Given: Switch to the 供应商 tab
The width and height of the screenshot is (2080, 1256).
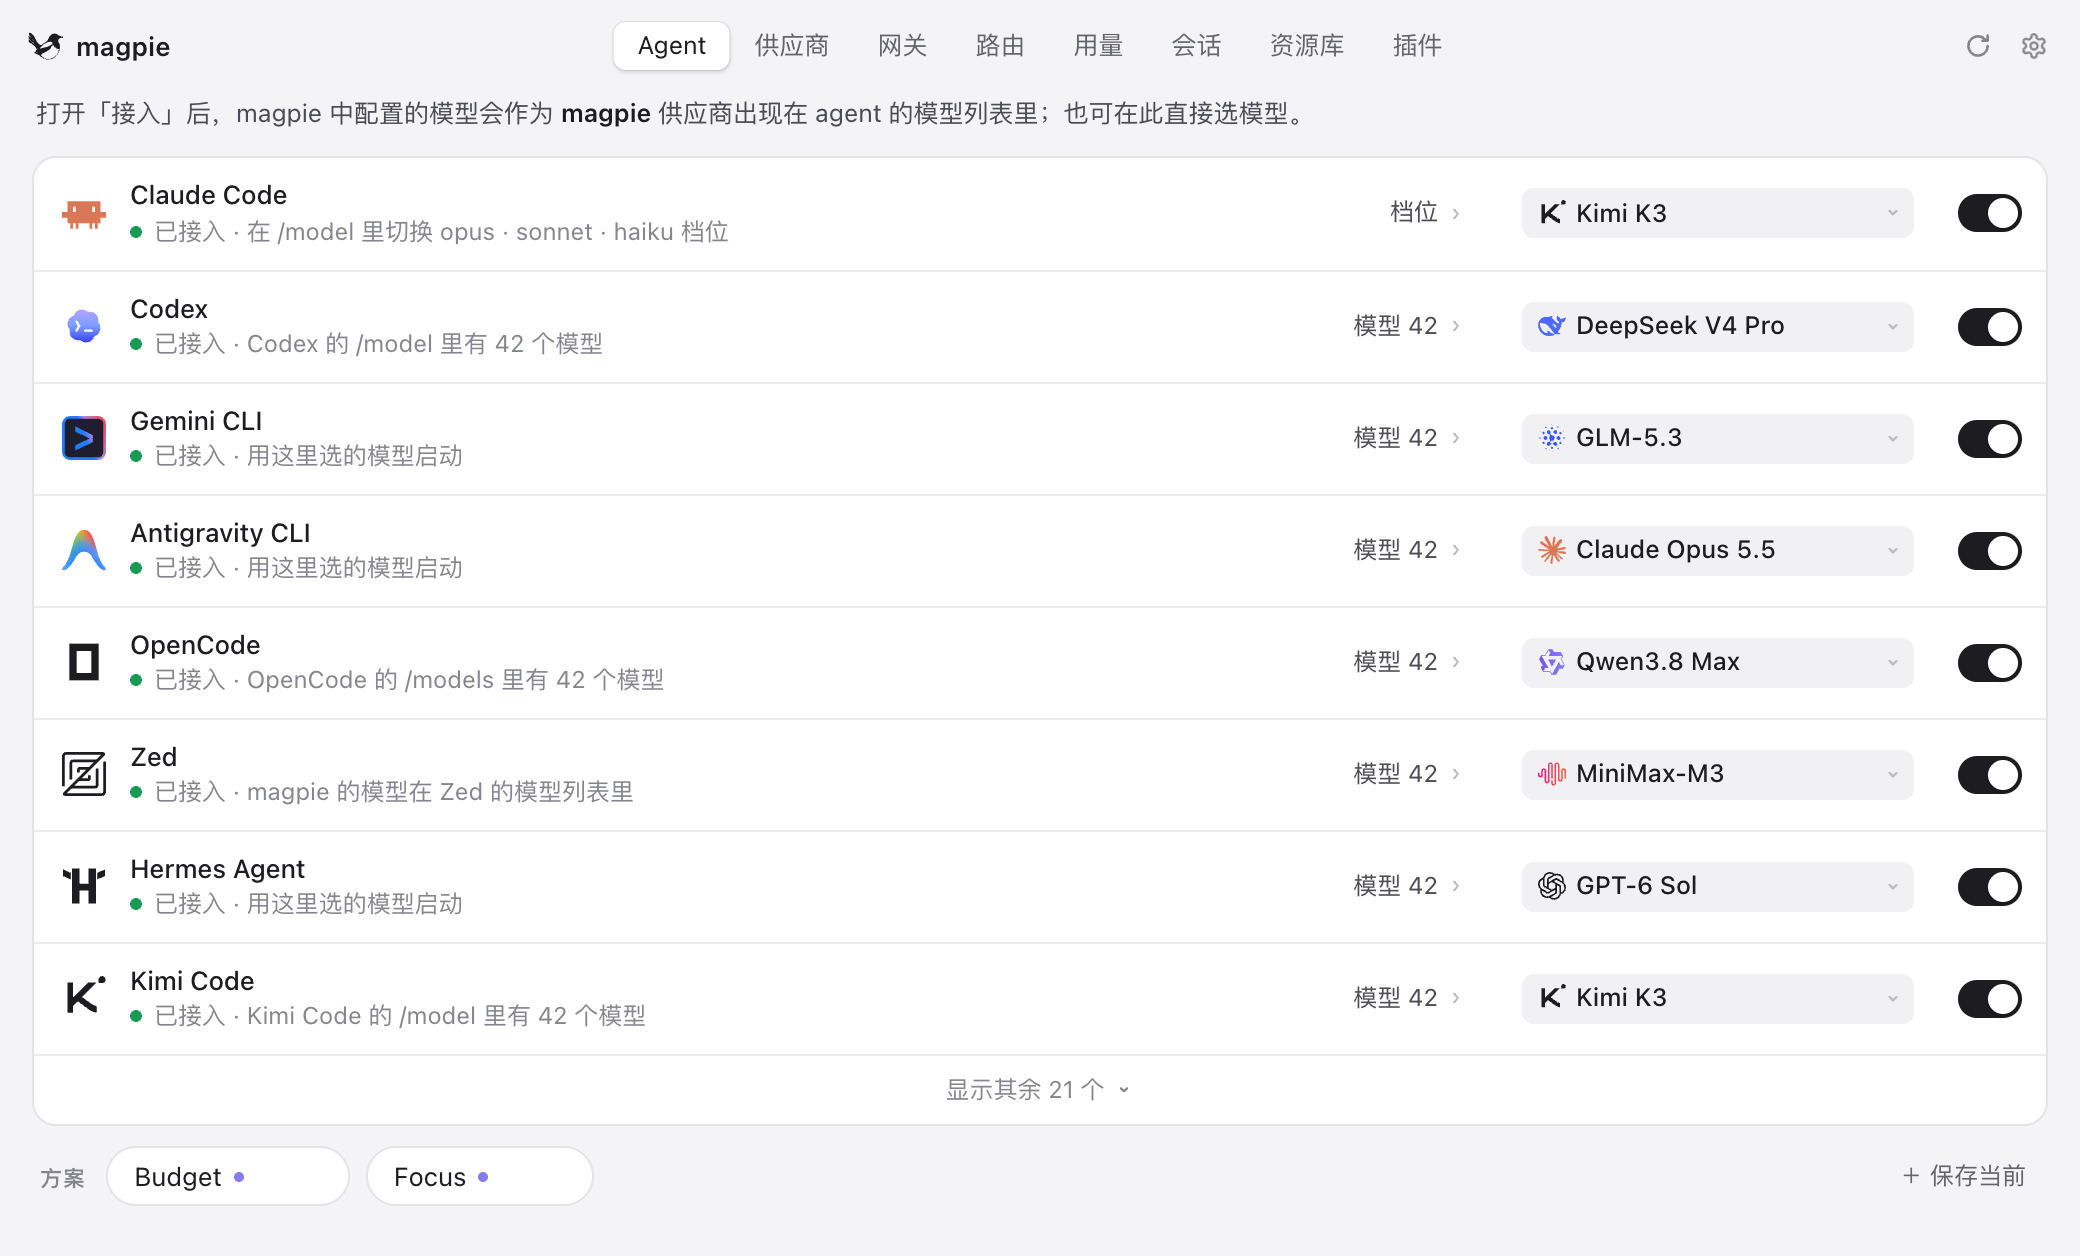Looking at the screenshot, I should pyautogui.click(x=792, y=46).
